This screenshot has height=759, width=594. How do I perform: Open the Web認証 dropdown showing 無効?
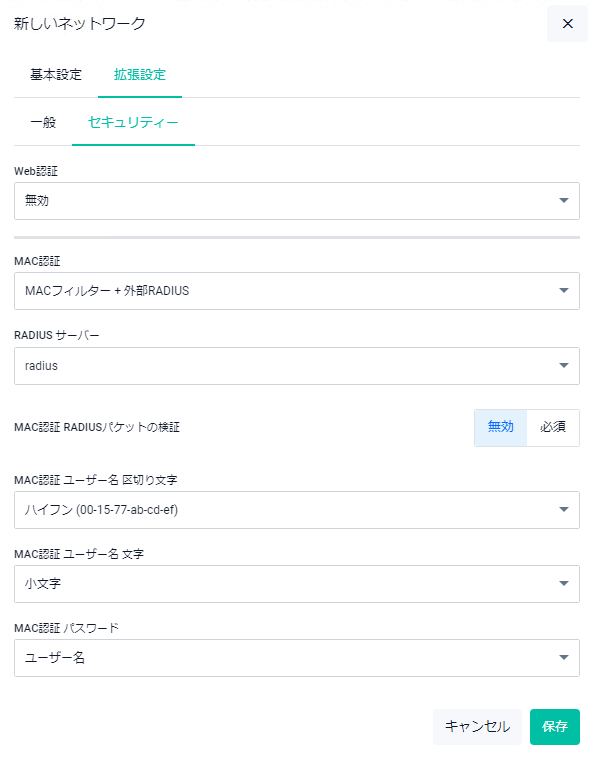coord(297,201)
